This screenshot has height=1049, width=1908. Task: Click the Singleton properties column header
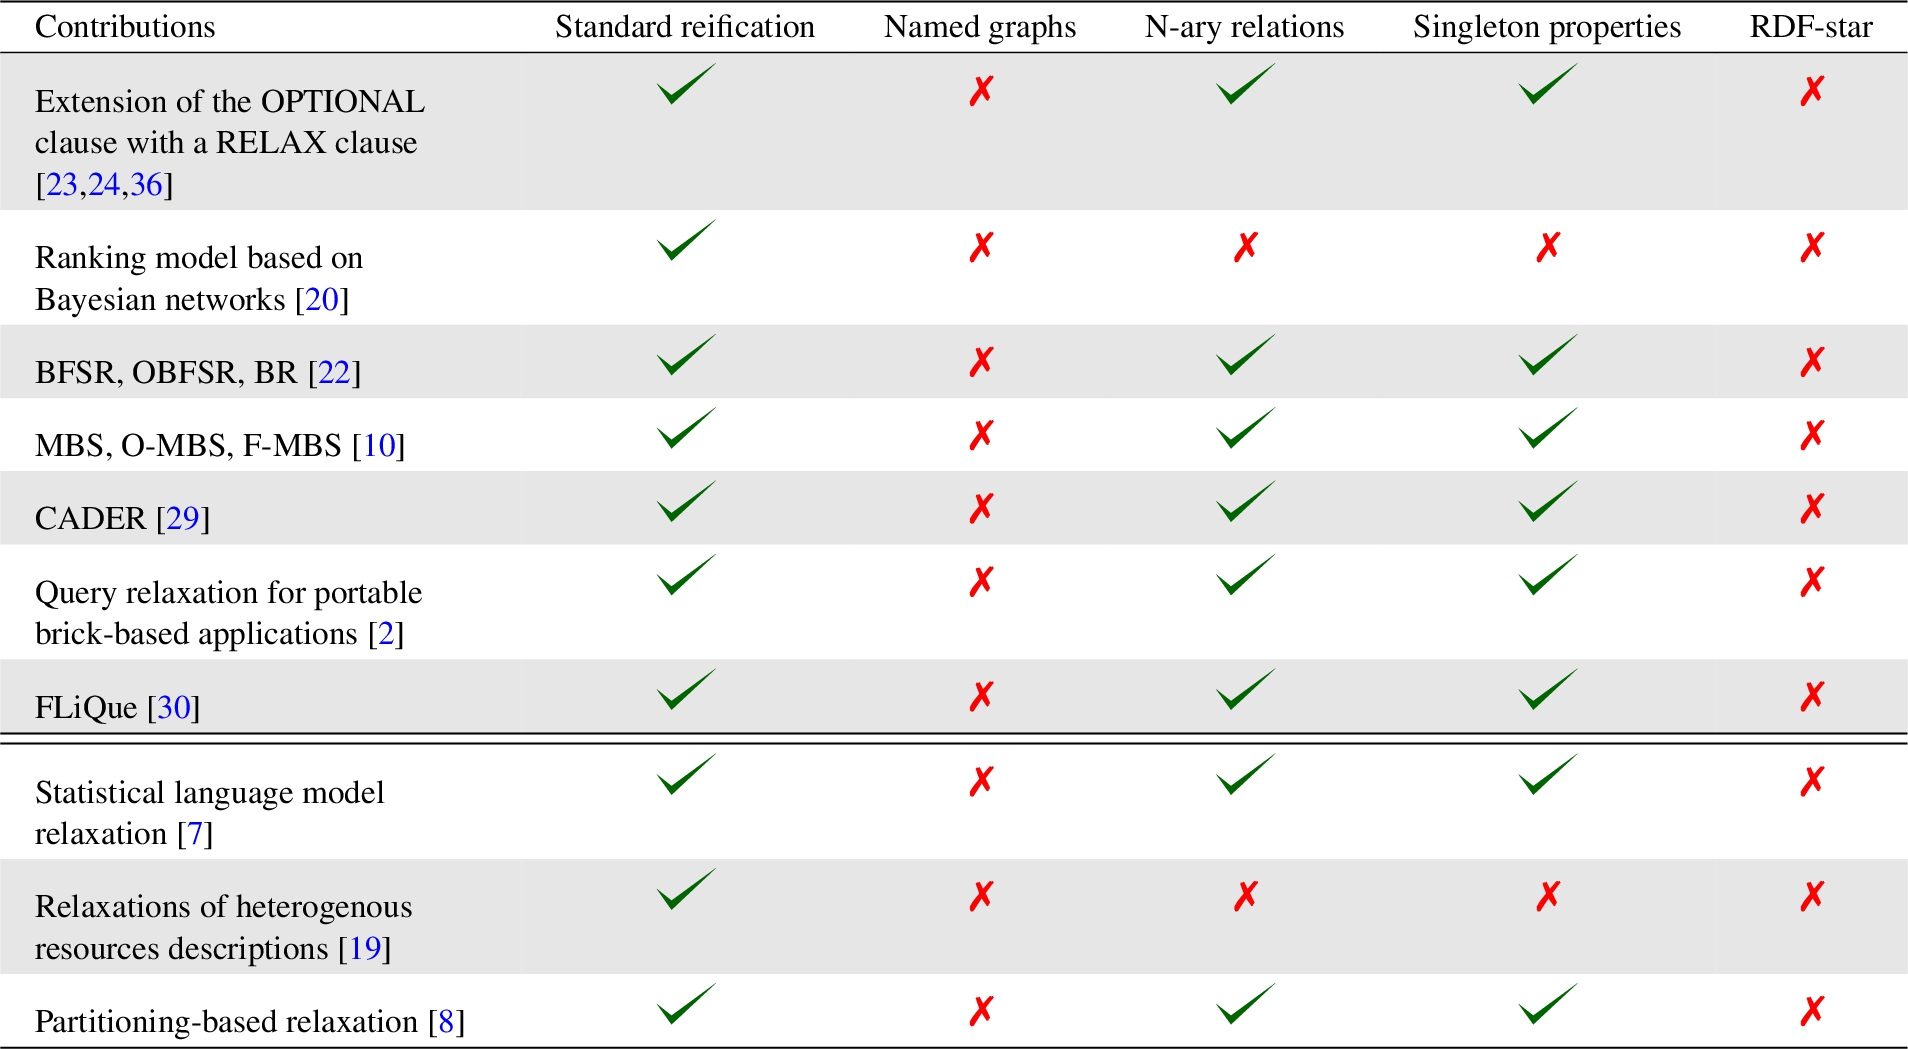(1547, 27)
